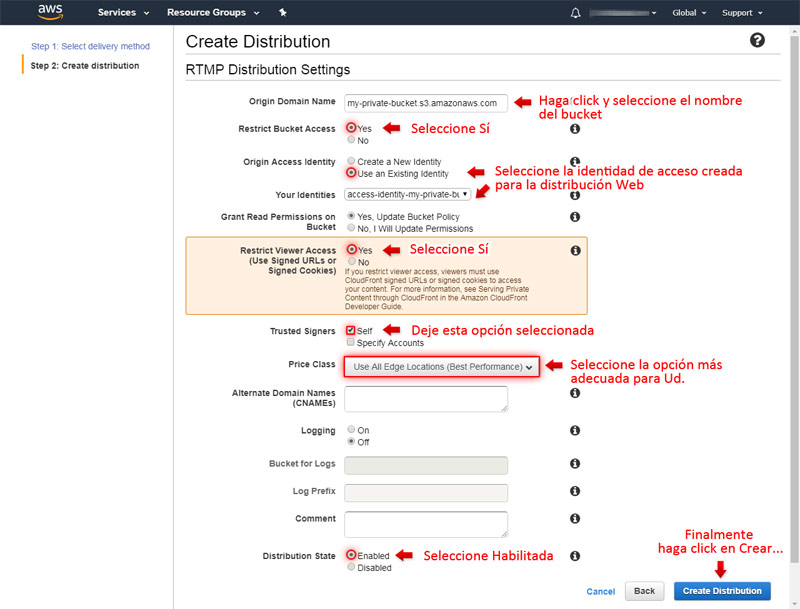Show info icon for Comment
Screen dimensions: 800x609
(x=575, y=518)
